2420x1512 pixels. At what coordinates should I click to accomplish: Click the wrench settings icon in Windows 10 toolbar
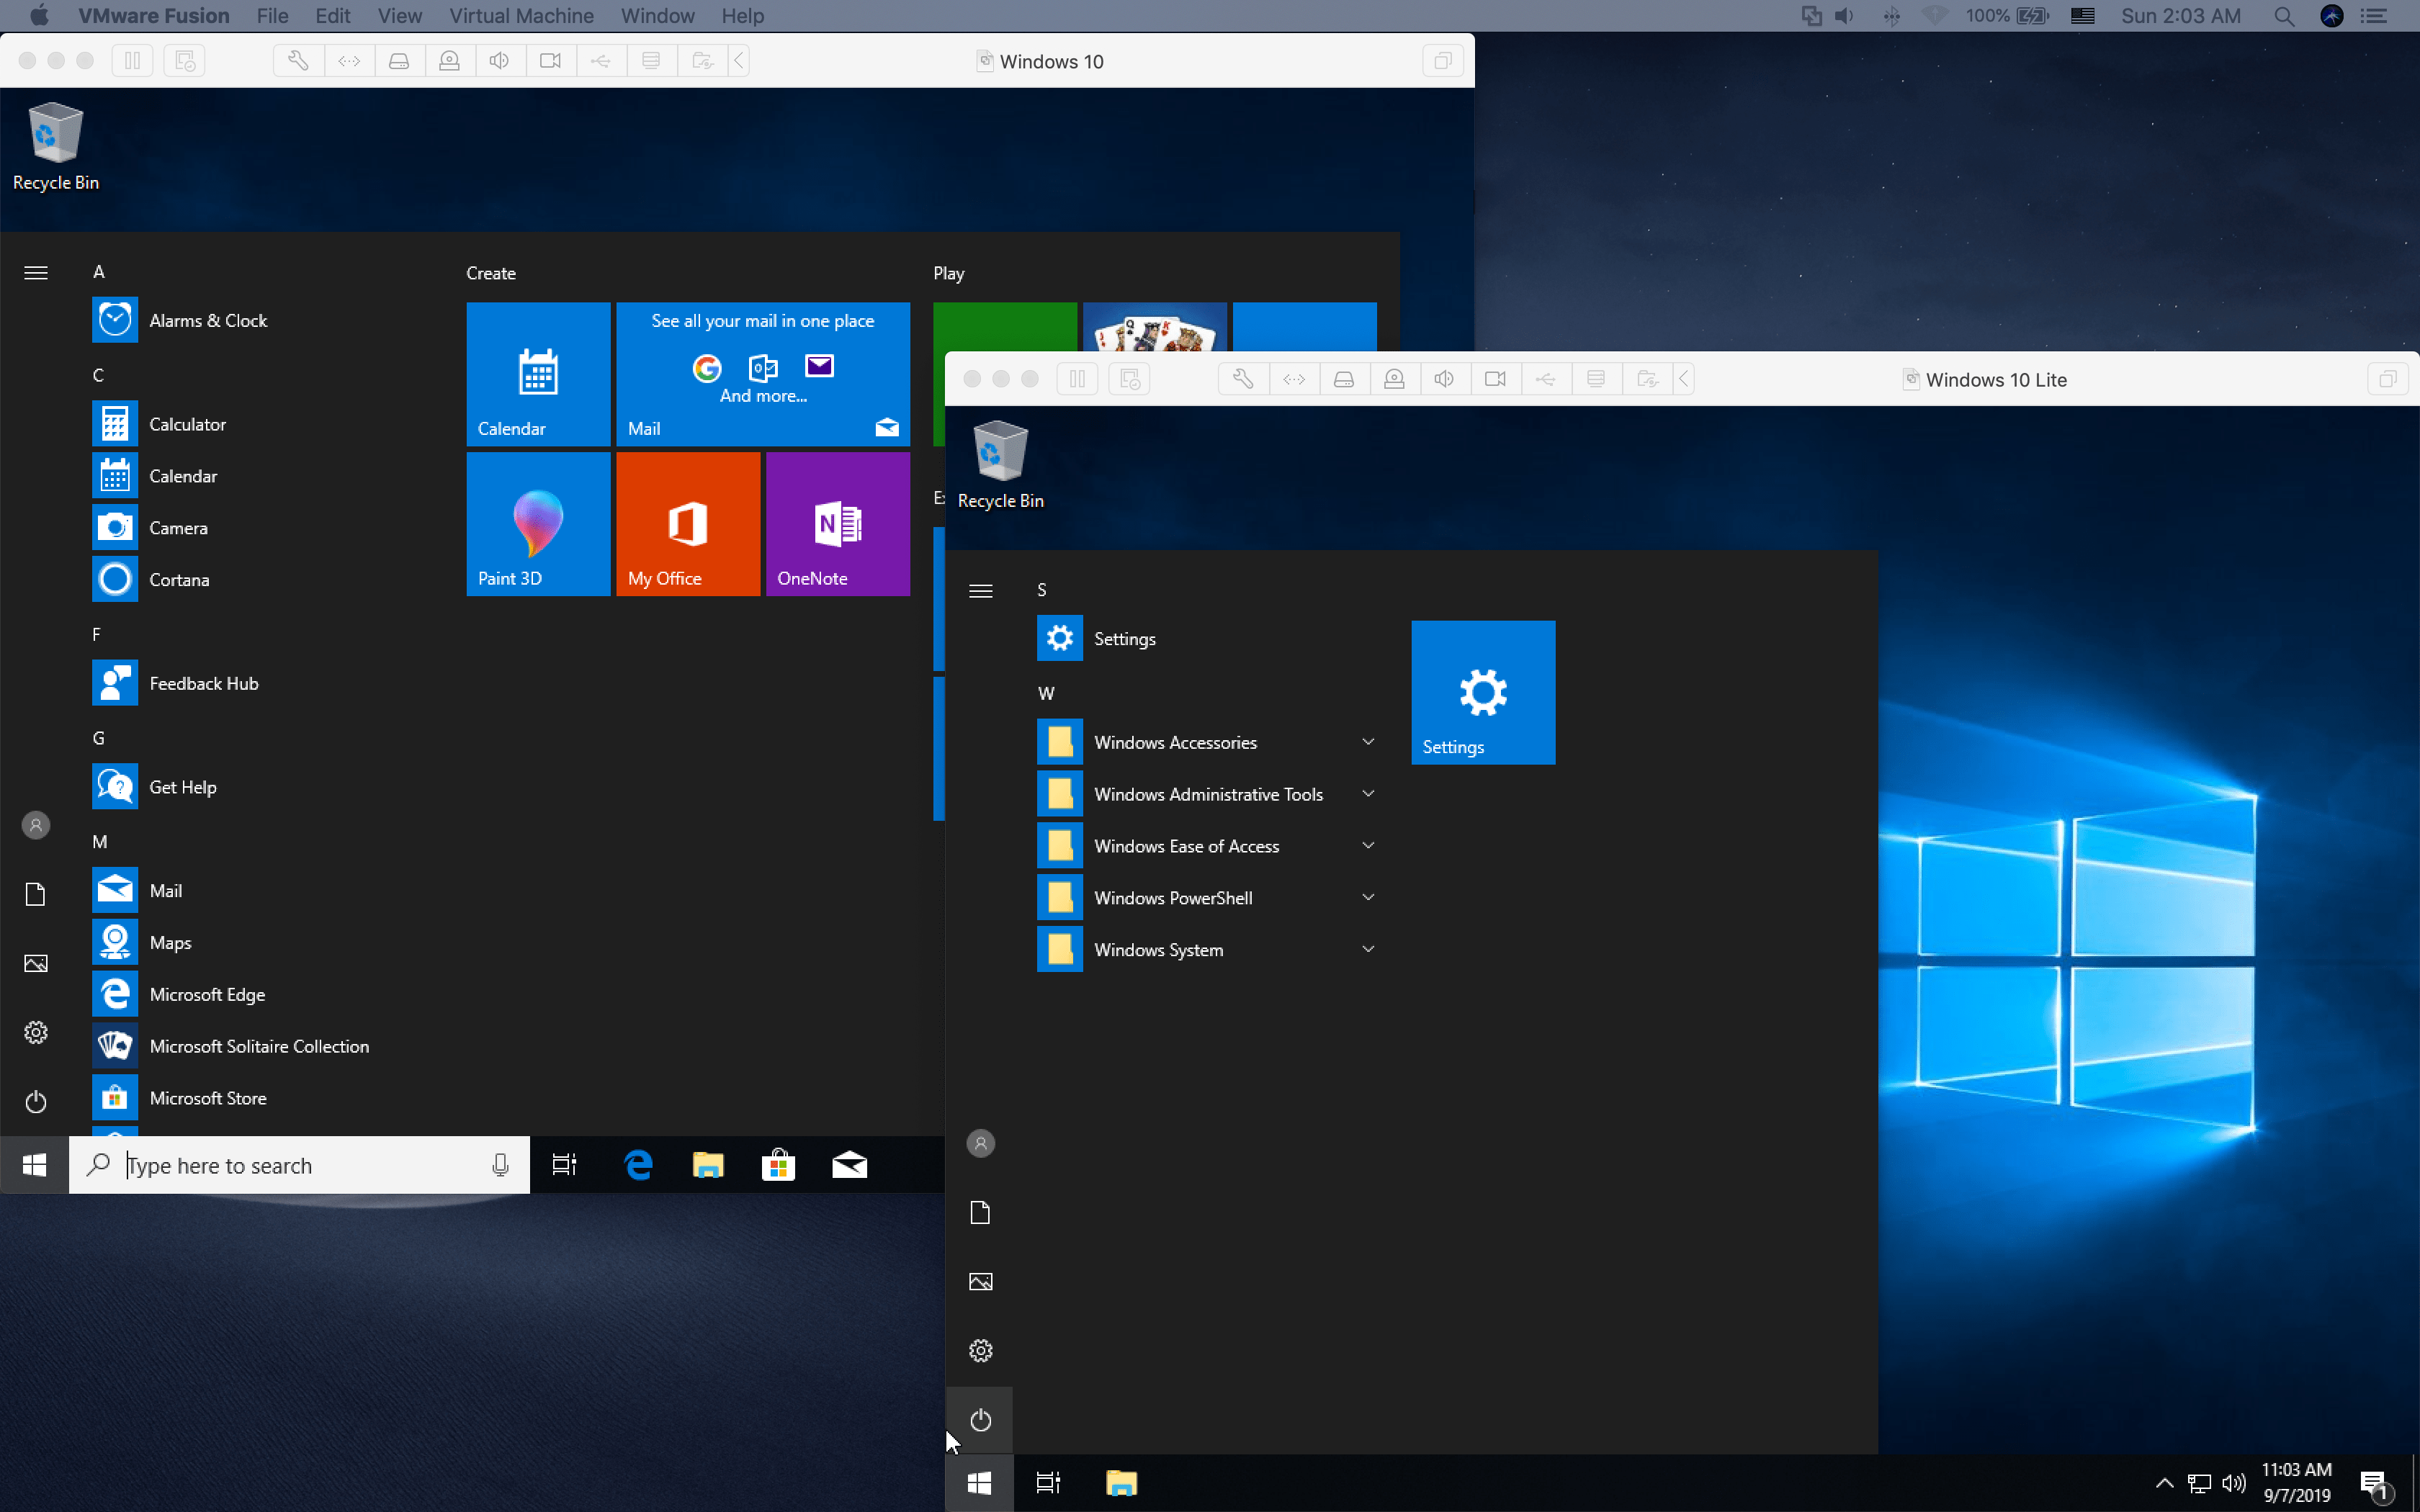[x=298, y=61]
